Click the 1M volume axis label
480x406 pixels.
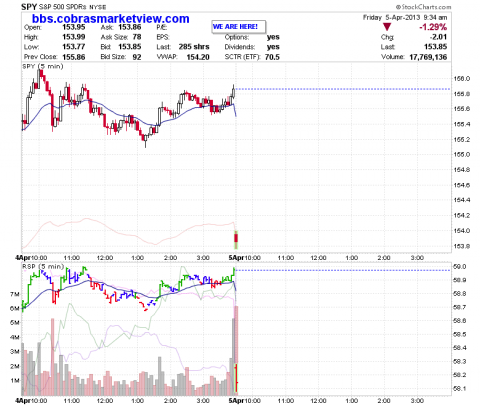pos(15,381)
